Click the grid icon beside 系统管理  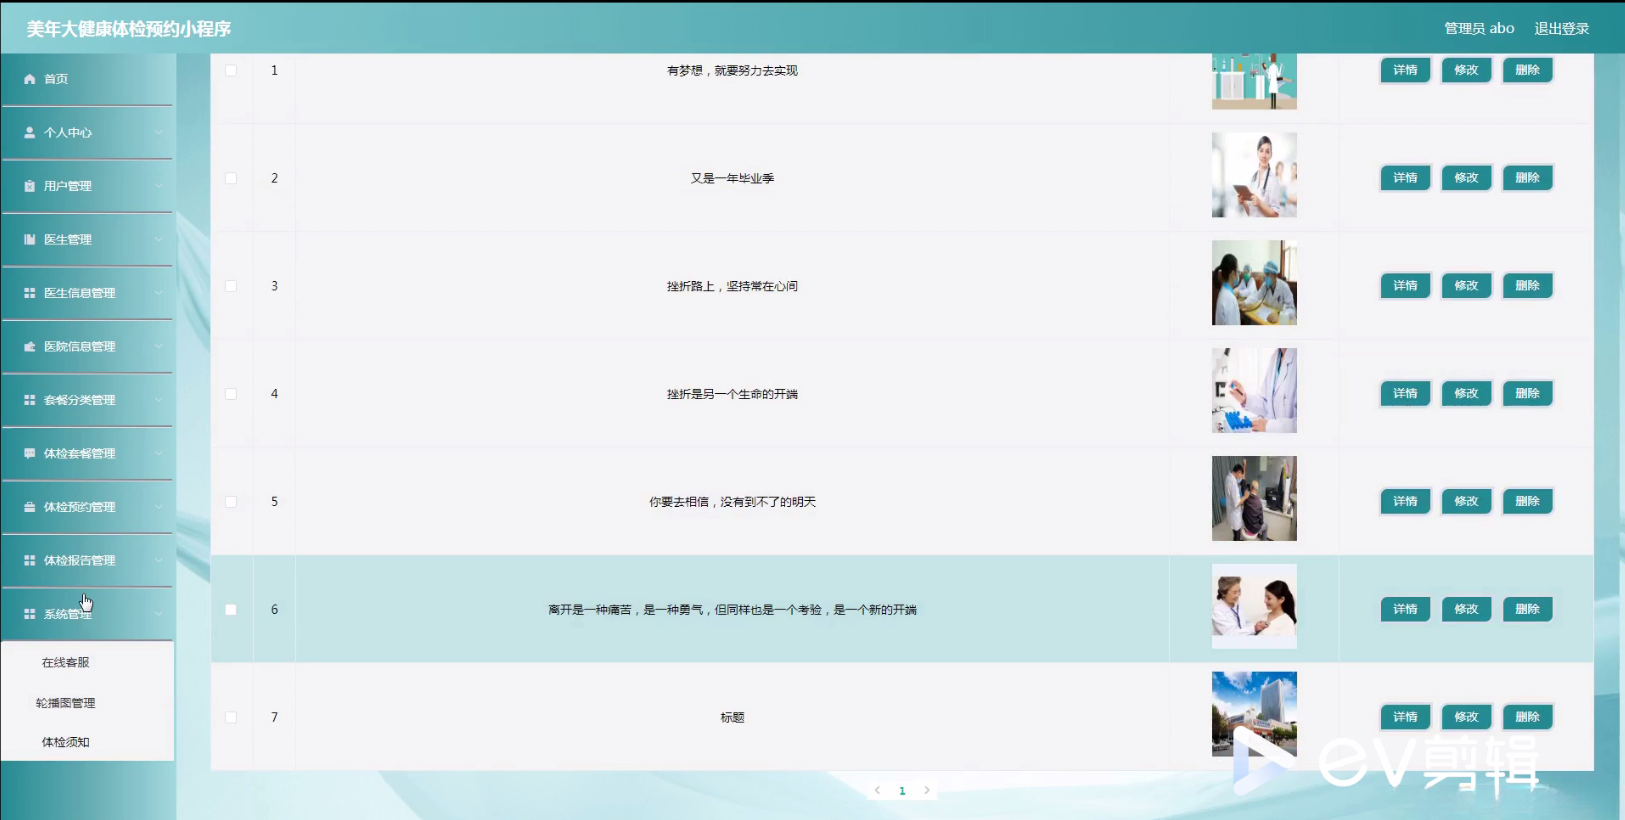(30, 614)
